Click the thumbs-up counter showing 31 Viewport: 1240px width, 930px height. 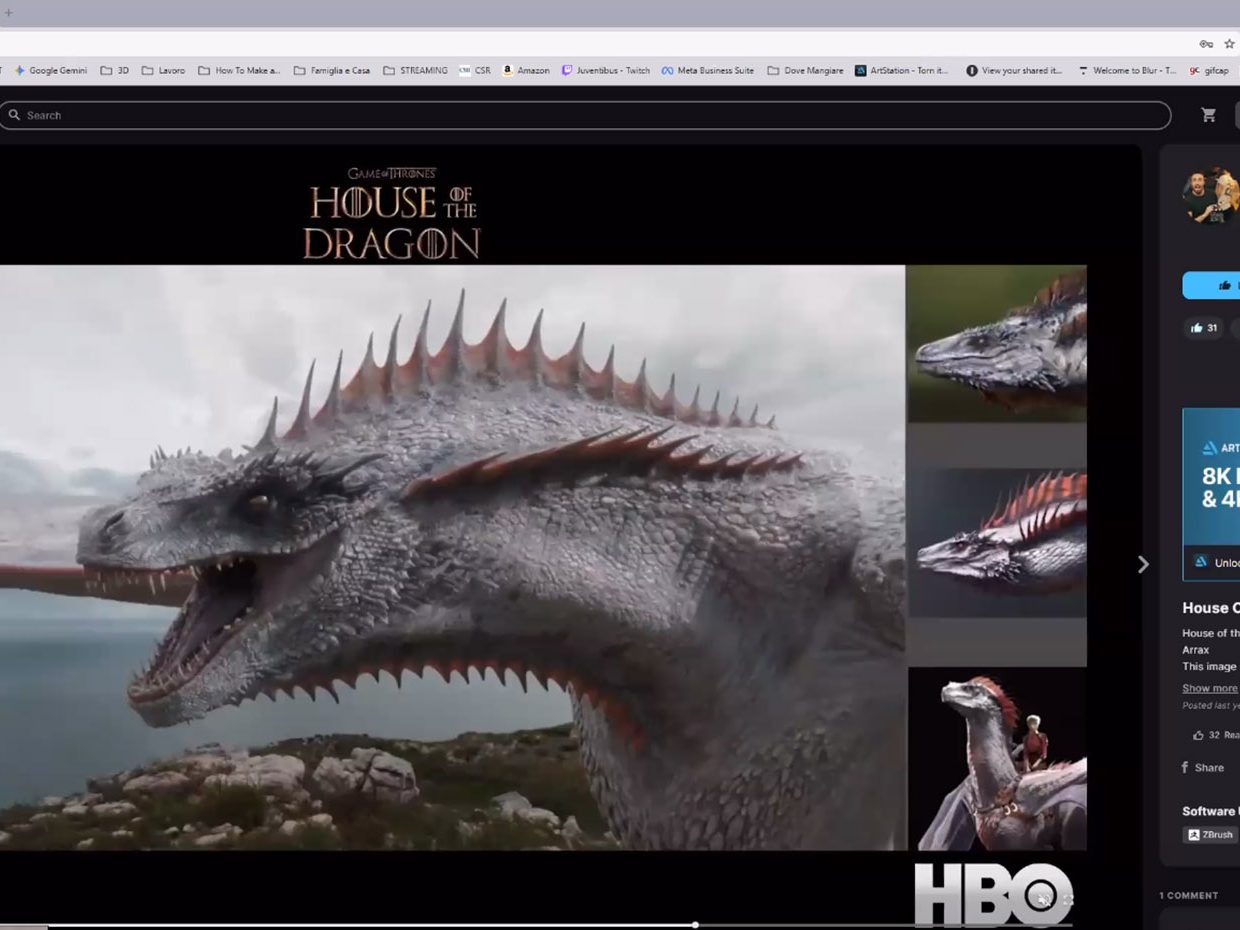[1204, 328]
